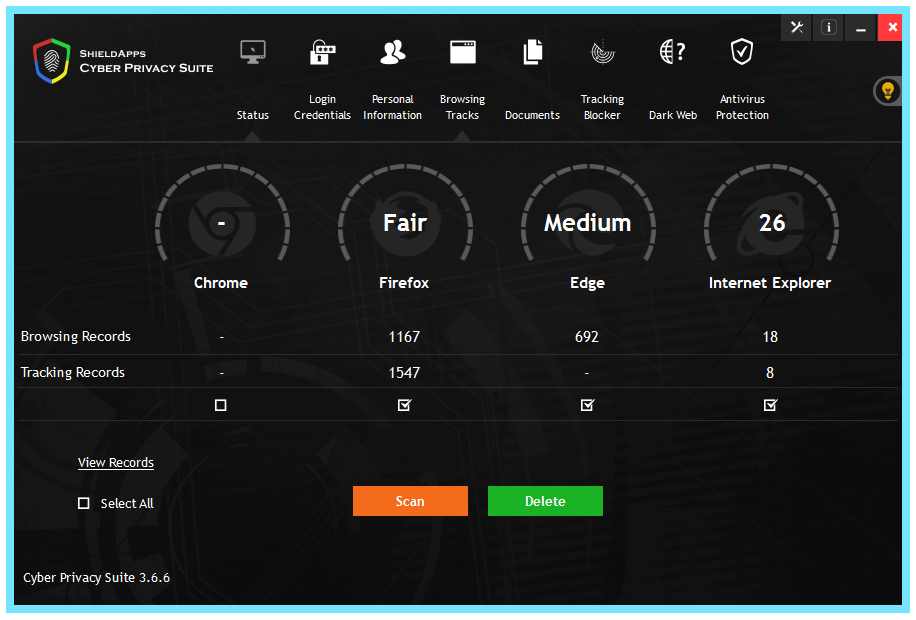Open the Tracking Blocker radar icon

pos(603,53)
